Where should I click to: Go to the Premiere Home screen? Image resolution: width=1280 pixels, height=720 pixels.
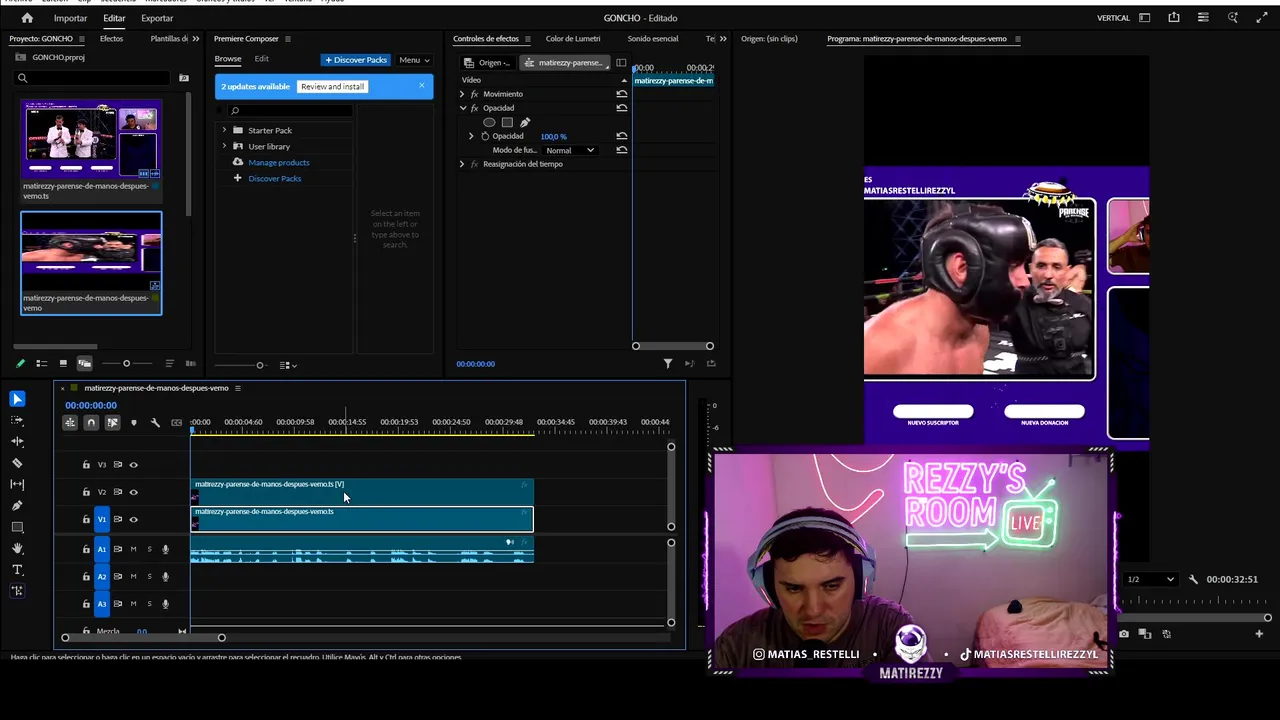pyautogui.click(x=27, y=18)
